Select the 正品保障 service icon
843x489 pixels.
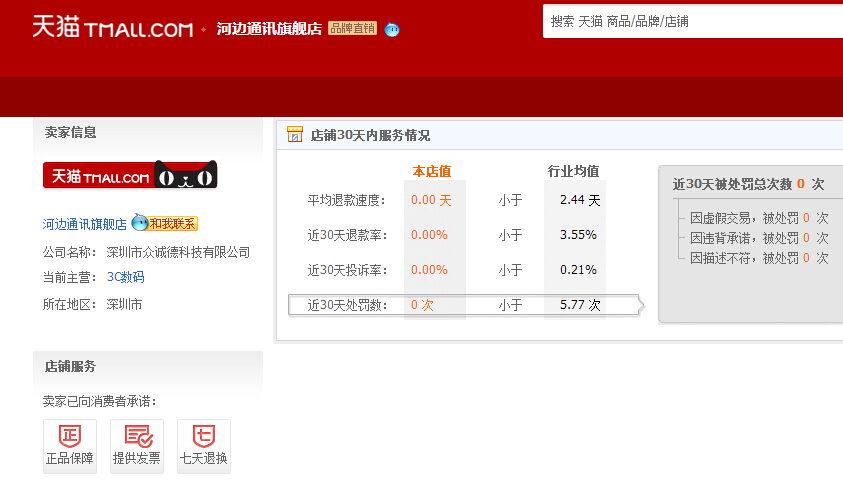[70, 446]
